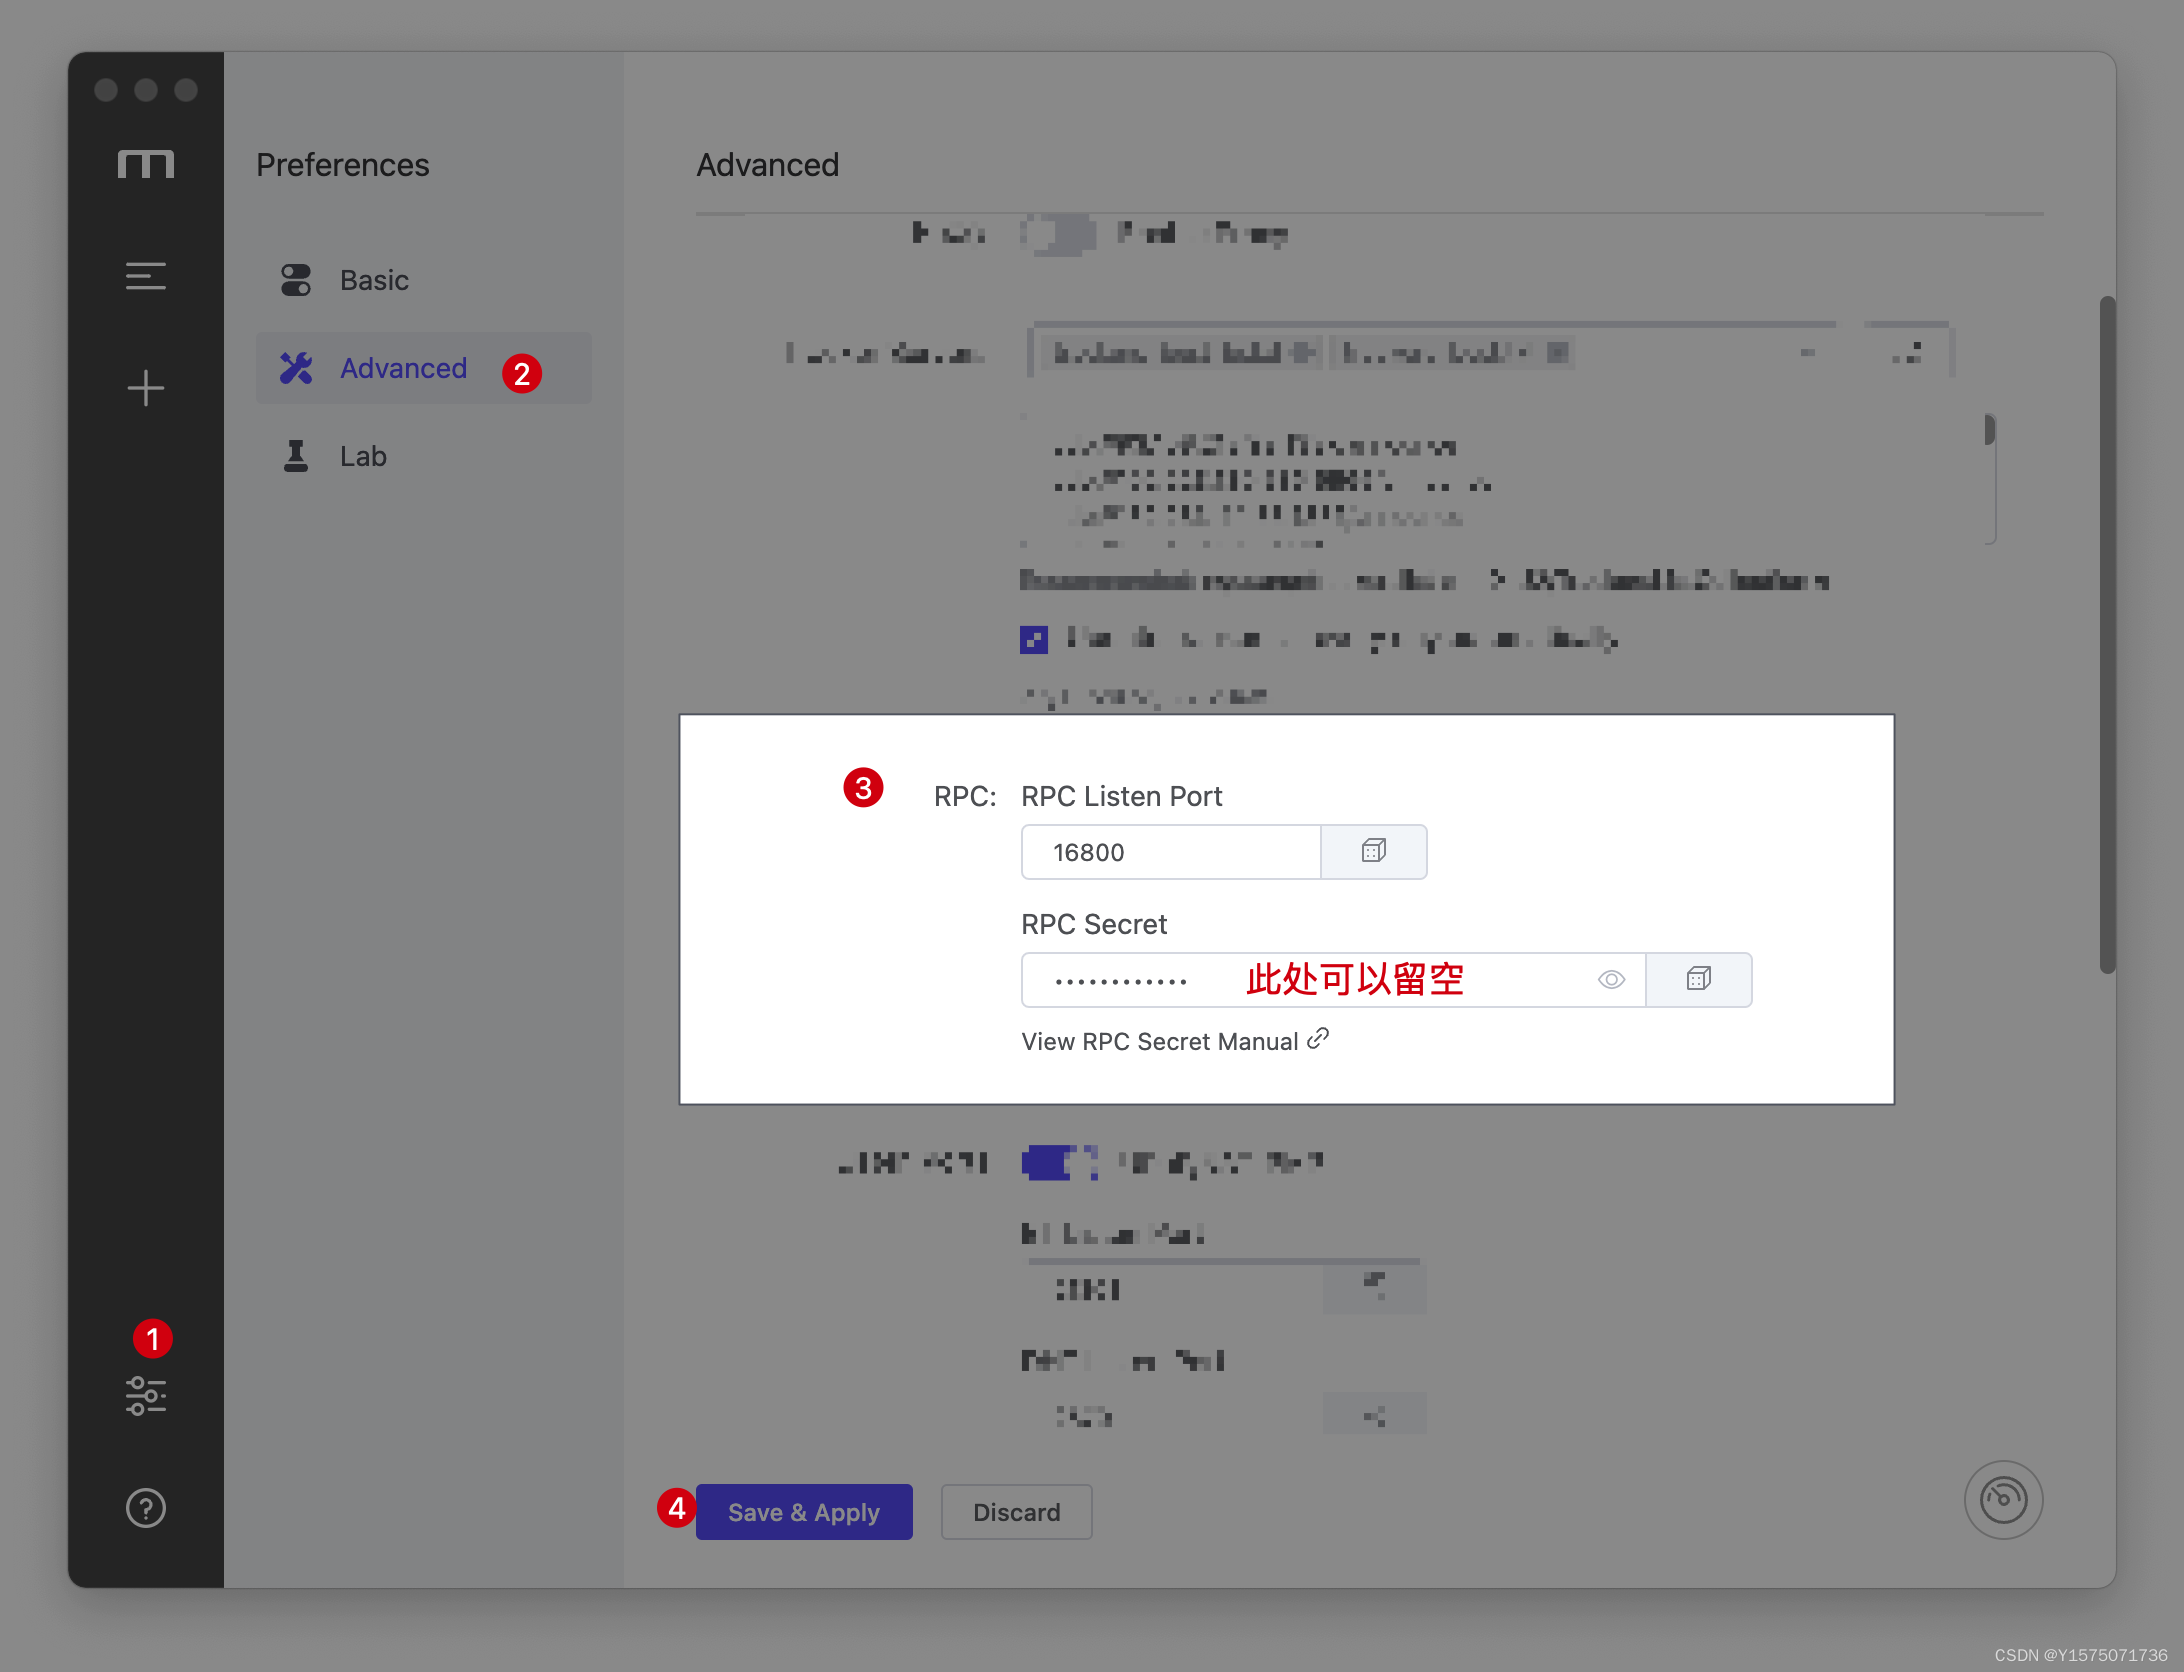2184x1672 pixels.
Task: Open the task list menu icon
Action: click(146, 276)
